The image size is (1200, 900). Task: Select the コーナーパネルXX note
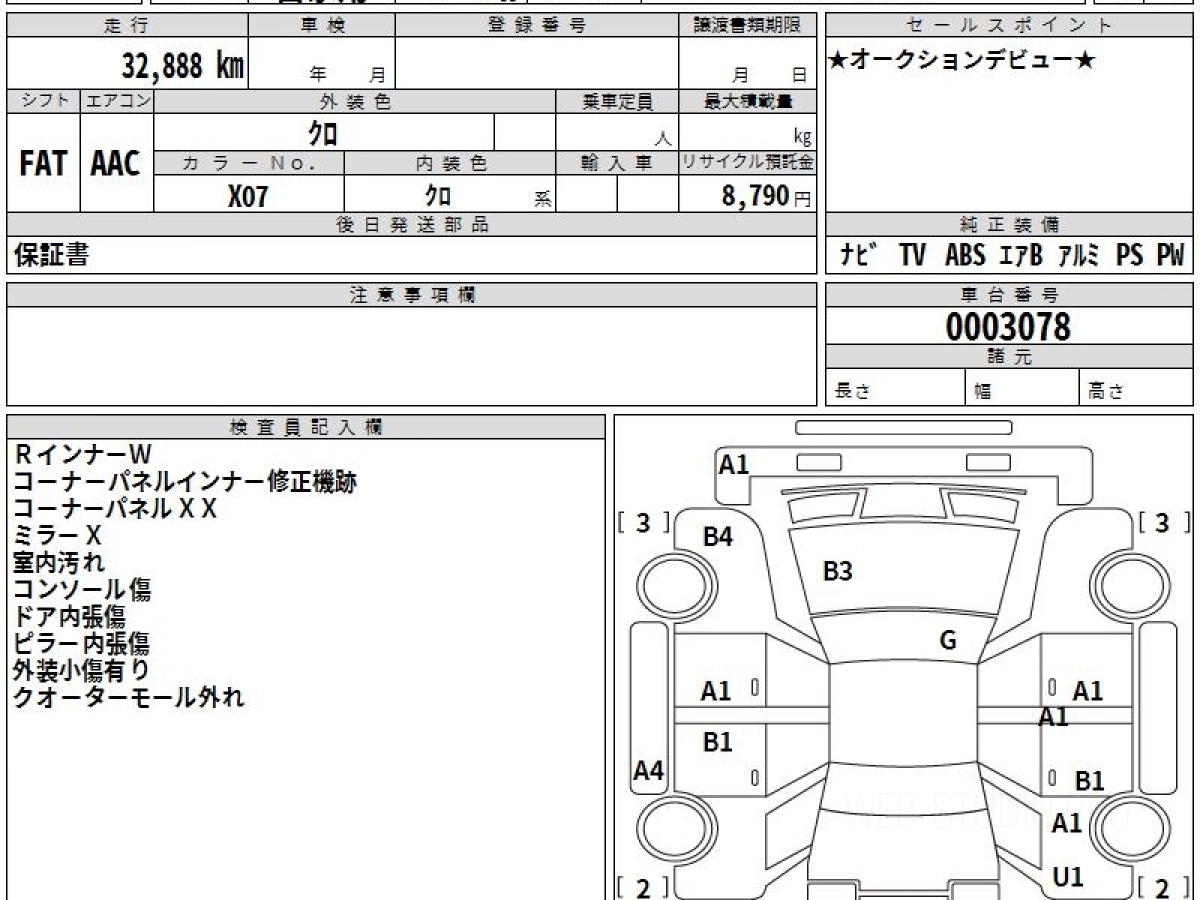click(x=115, y=509)
